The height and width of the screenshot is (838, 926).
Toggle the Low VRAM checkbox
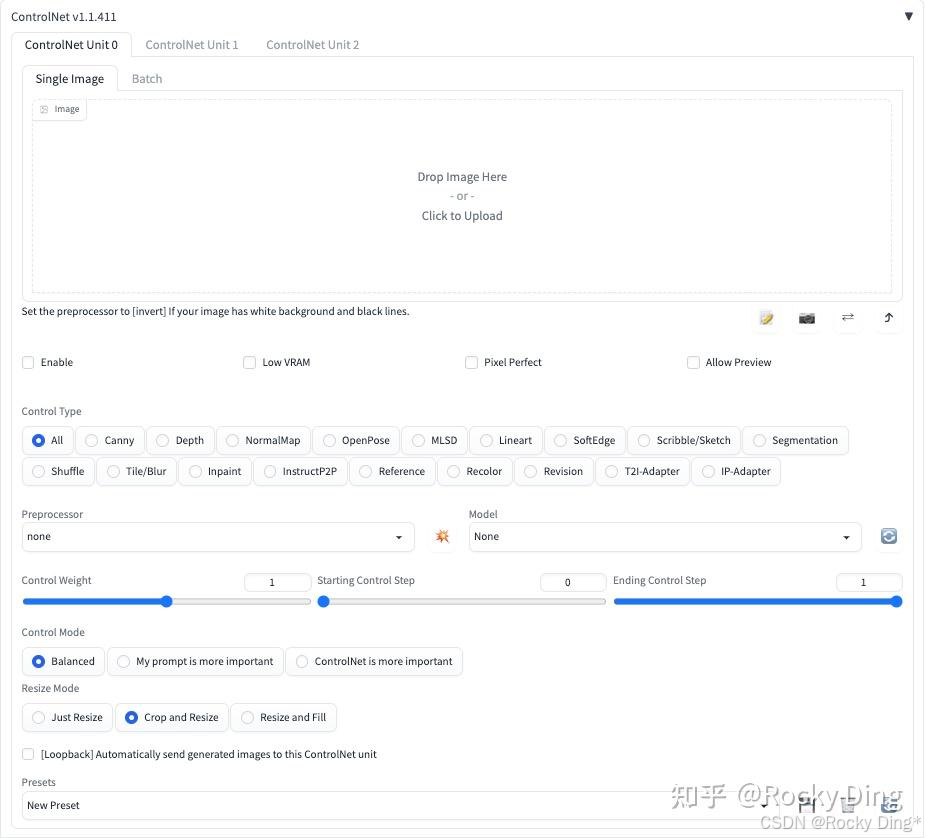[249, 362]
